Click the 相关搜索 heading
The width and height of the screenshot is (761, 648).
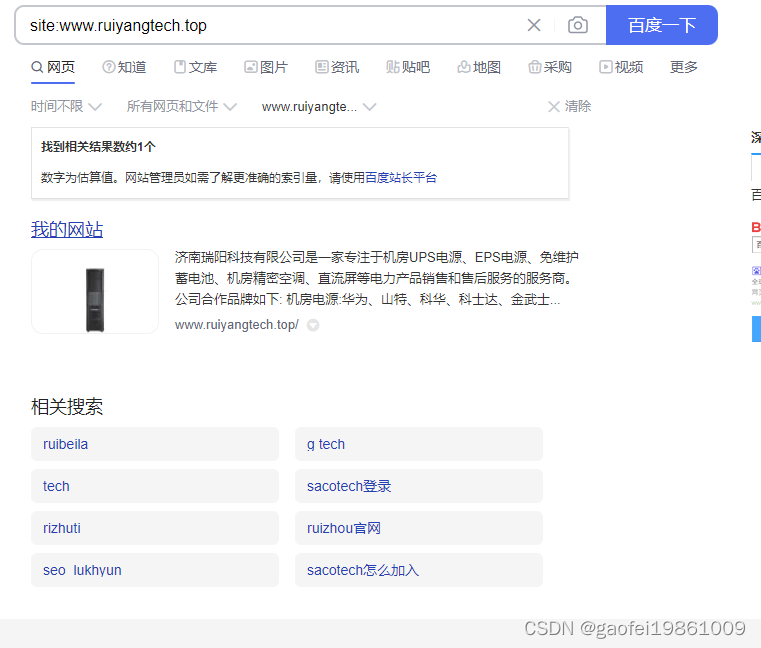tap(67, 407)
